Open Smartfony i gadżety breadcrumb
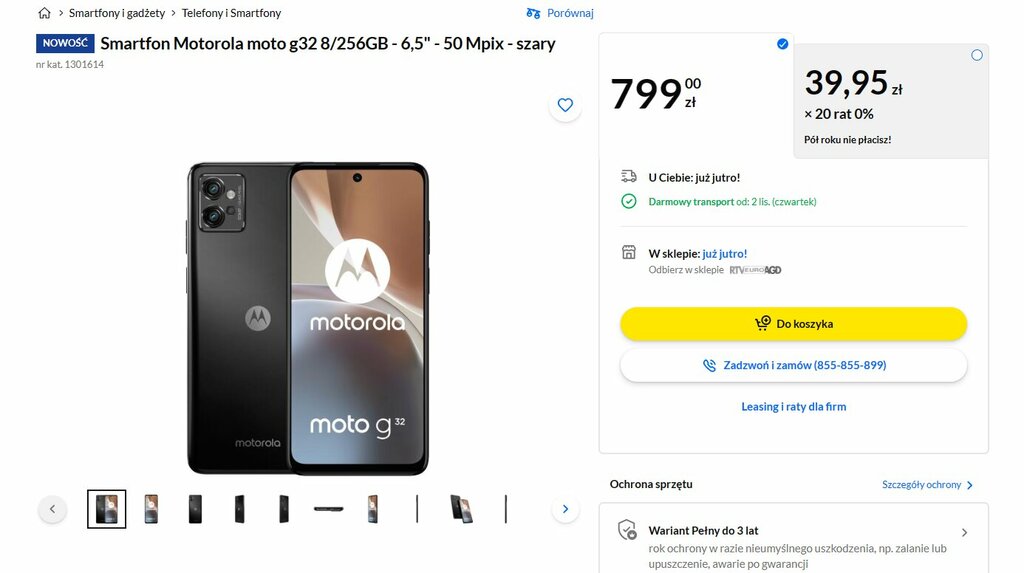This screenshot has height=573, width=1024. [x=117, y=13]
